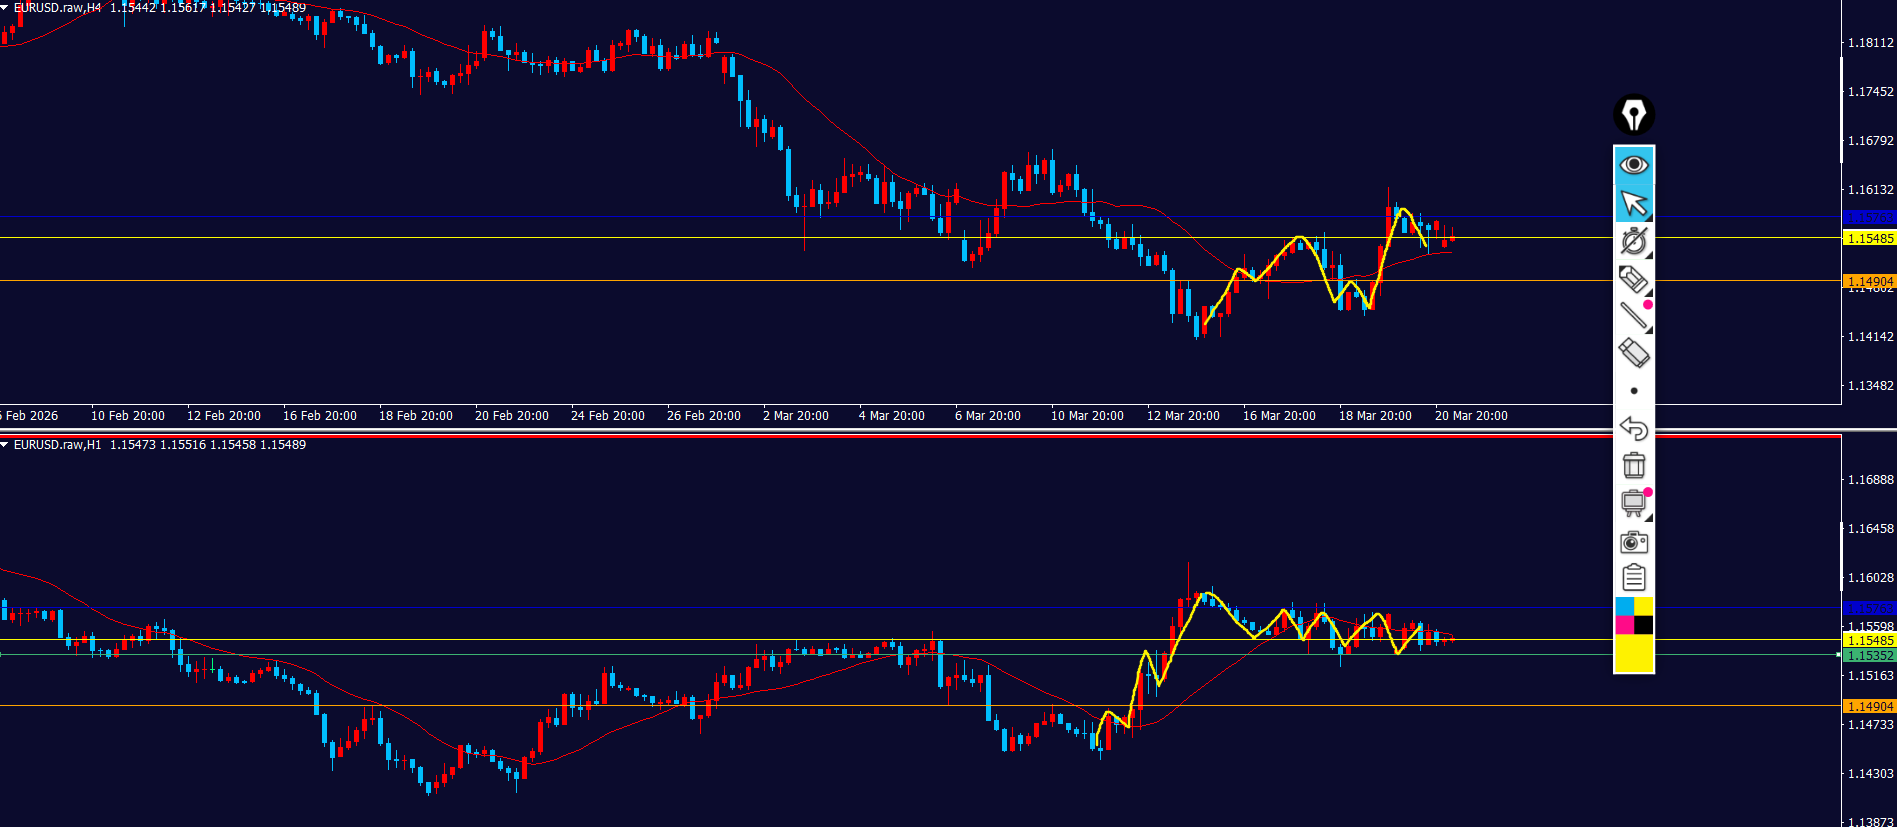Pick the magenta color swatch
The height and width of the screenshot is (827, 1897).
[x=1624, y=625]
